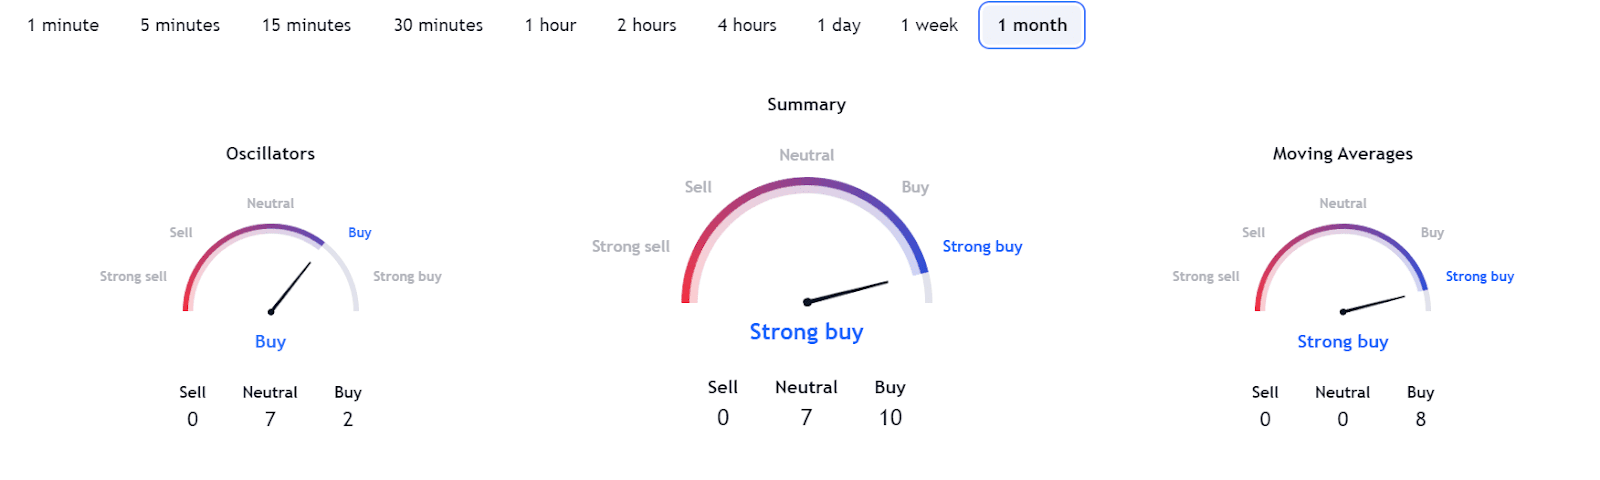
Task: Click the Oscillators gauge needle
Action: coord(291,287)
